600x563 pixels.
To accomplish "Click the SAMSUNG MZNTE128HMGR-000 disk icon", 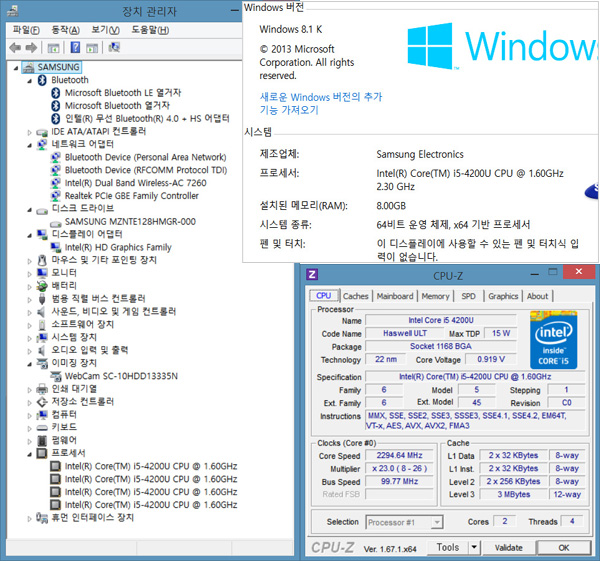I will pyautogui.click(x=56, y=223).
